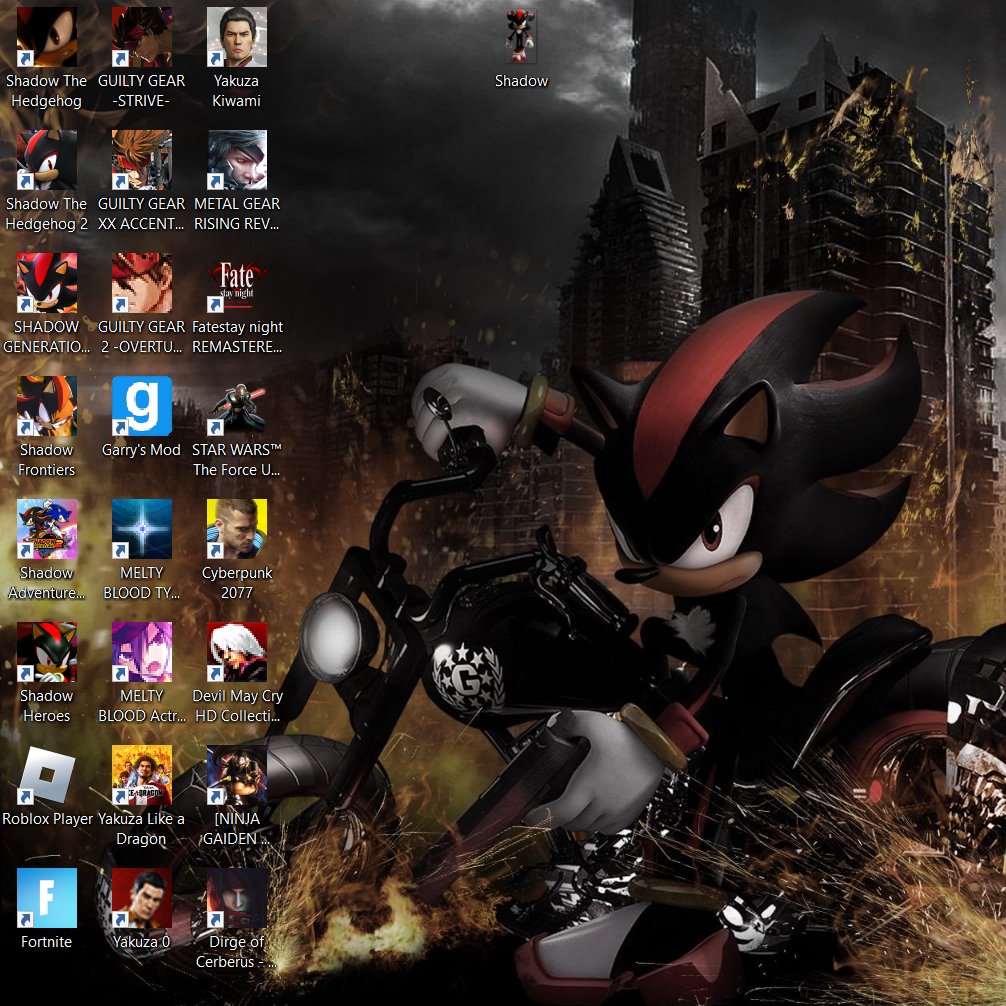1006x1006 pixels.
Task: Click the "Garry's Mod" label text
Action: 141,450
